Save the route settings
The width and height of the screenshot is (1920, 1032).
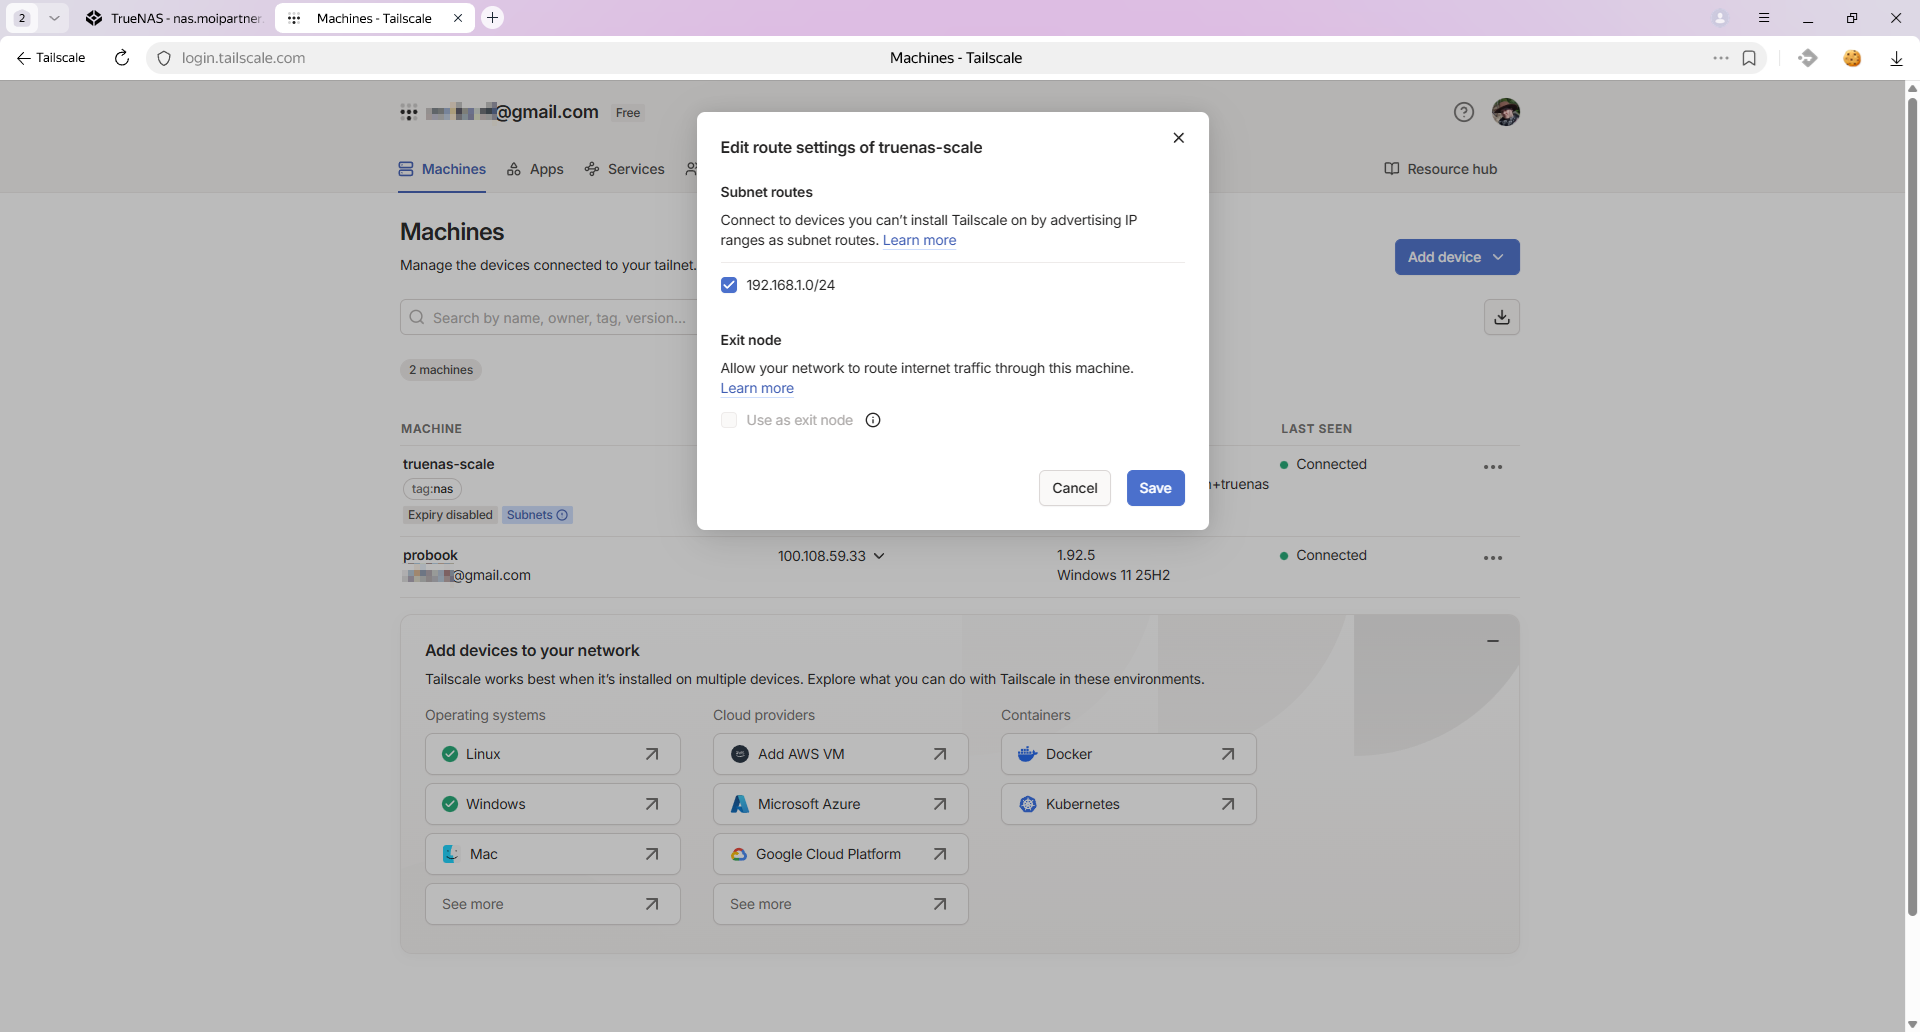(1155, 488)
